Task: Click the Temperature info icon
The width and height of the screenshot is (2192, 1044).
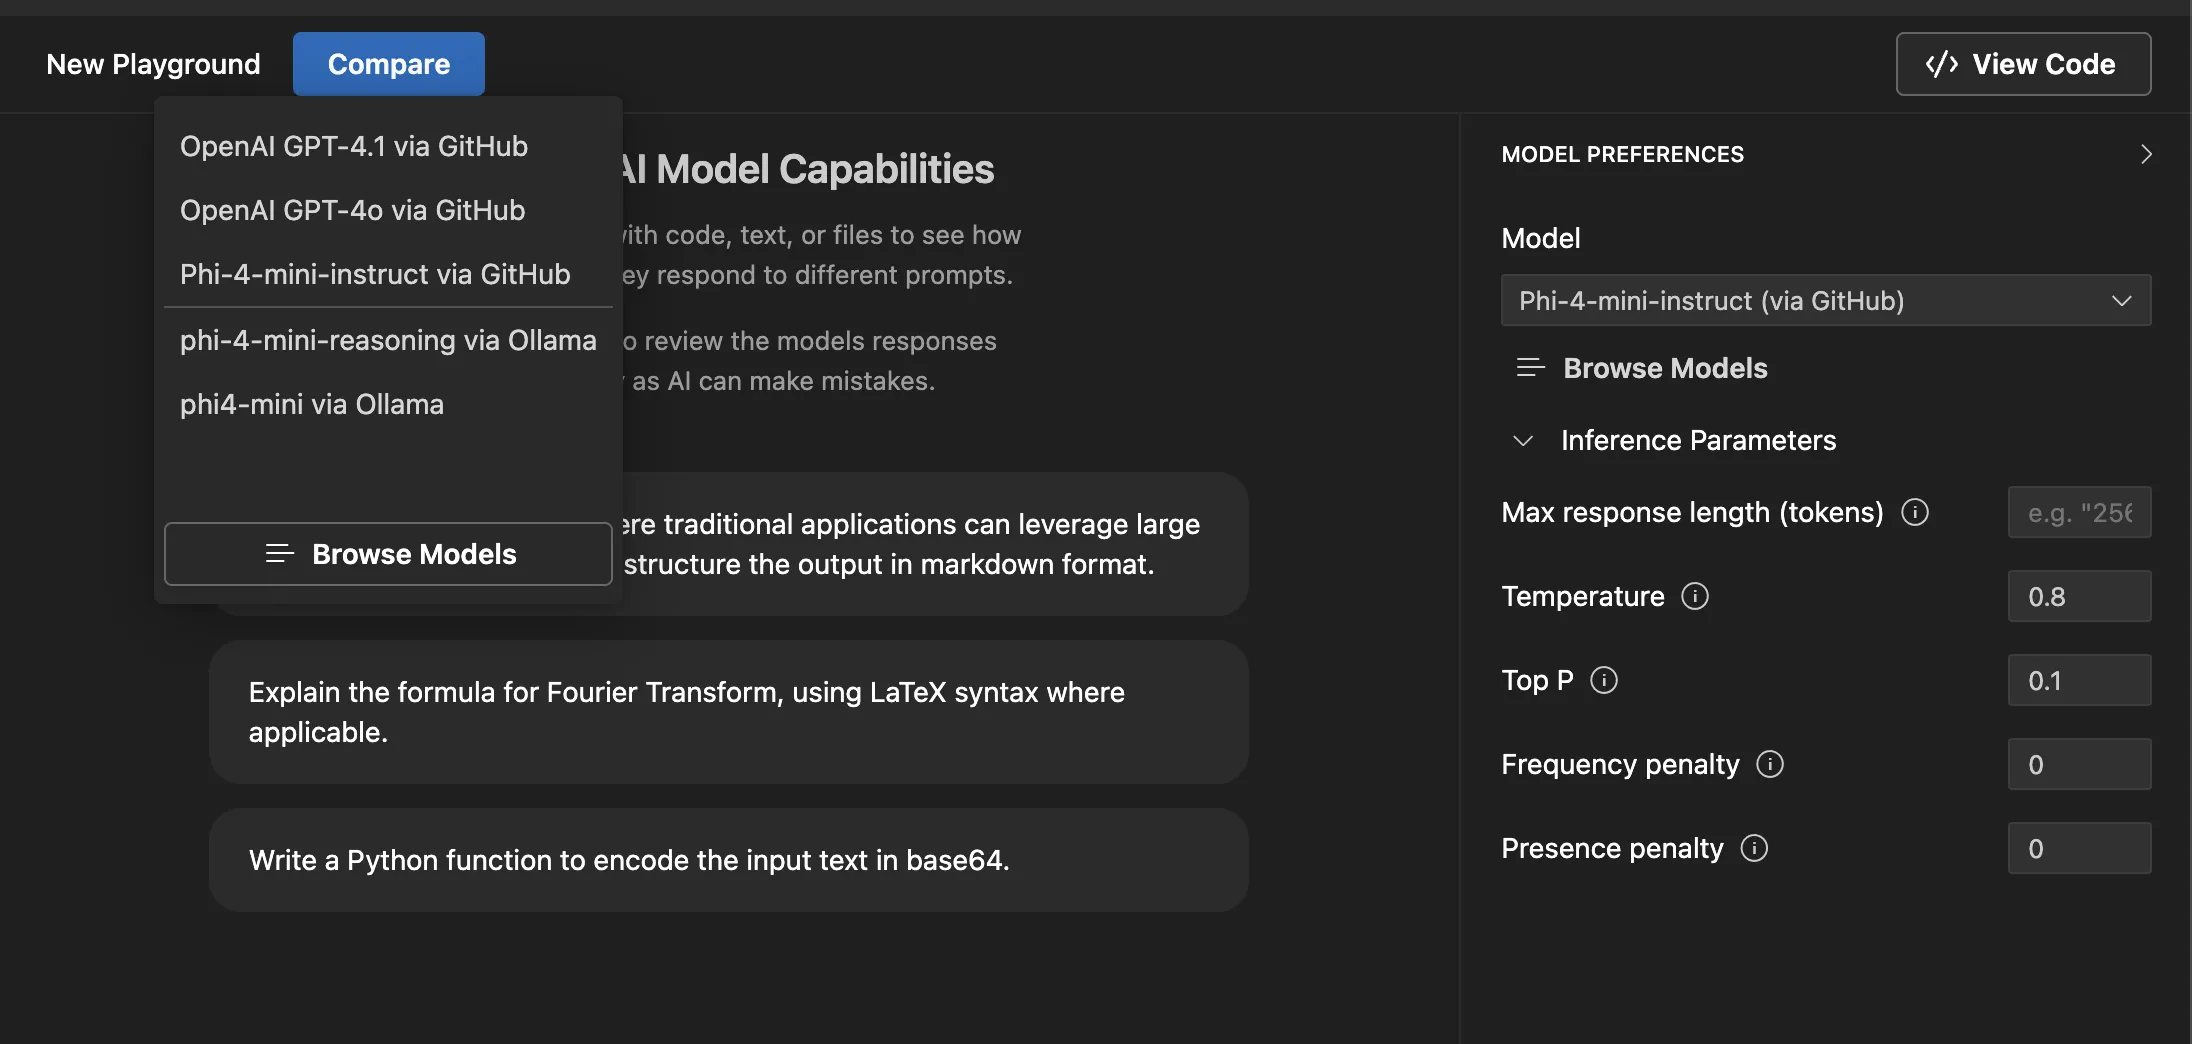Action: pos(1695,596)
